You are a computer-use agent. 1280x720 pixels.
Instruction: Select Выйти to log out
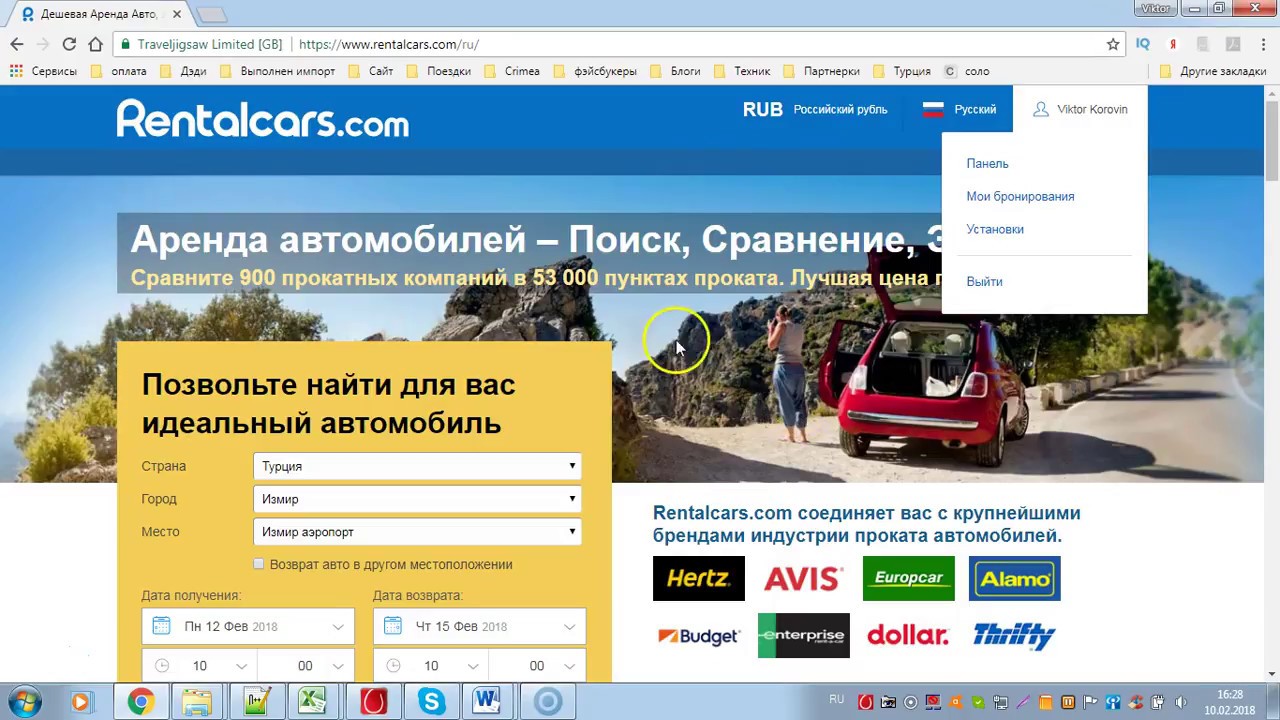pyautogui.click(x=984, y=281)
